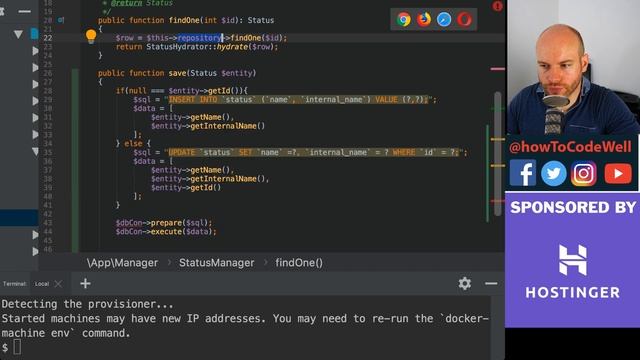
Task: Click the terminal prompt after the $ sign
Action: click(17, 347)
